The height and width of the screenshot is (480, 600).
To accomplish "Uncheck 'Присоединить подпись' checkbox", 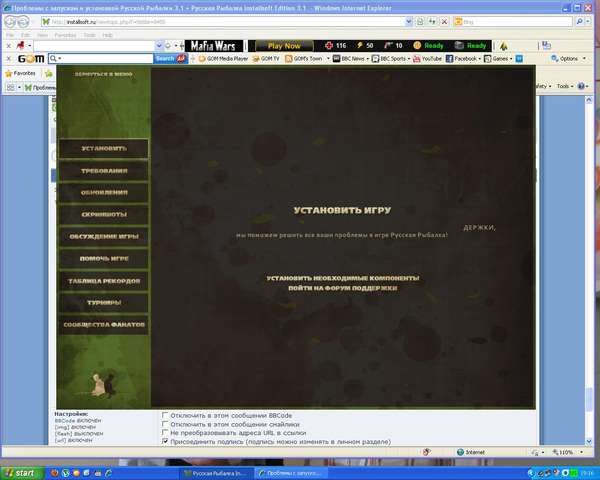I will coord(166,441).
